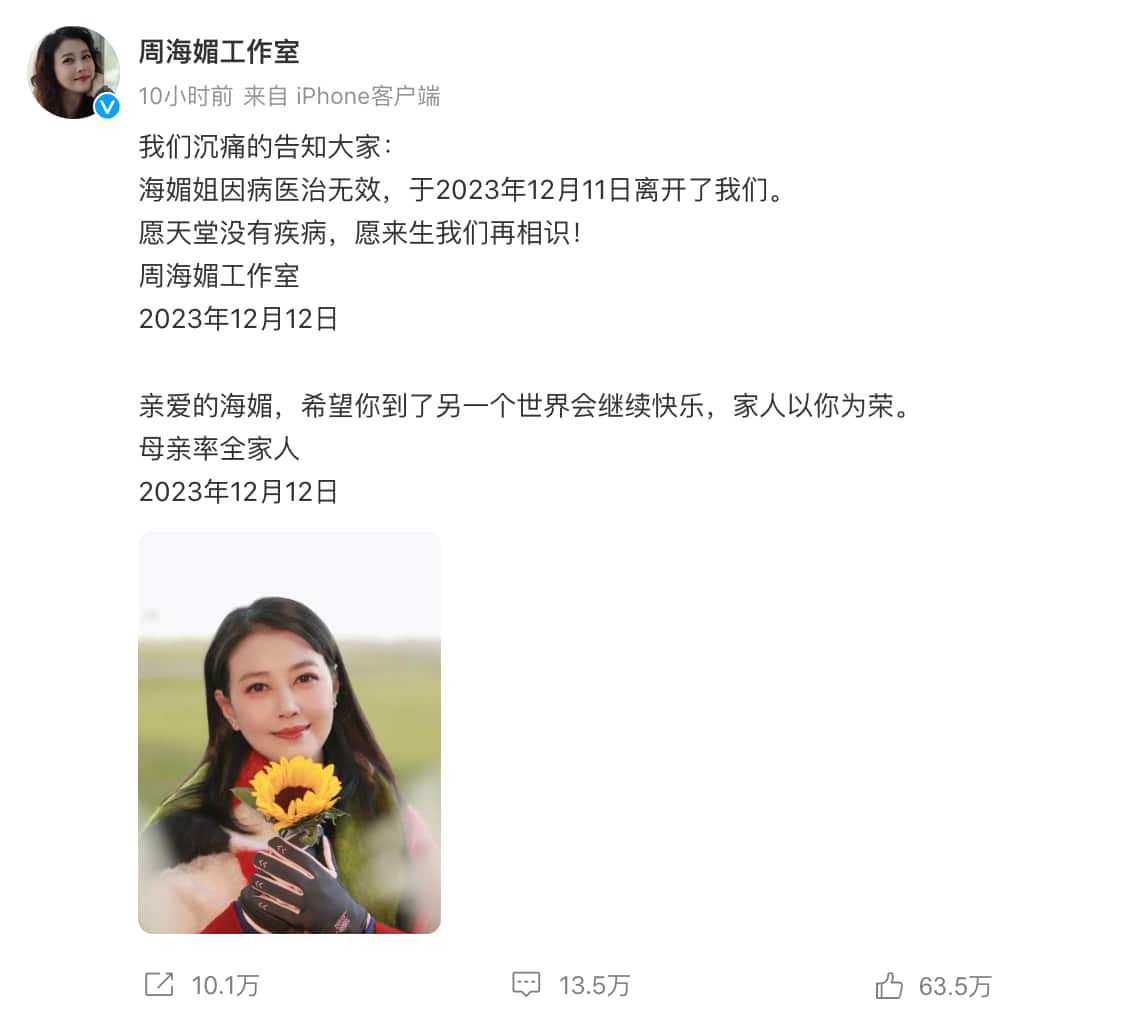This screenshot has height=1016, width=1128.
Task: Open comments via speech bubble icon
Action: click(x=526, y=984)
